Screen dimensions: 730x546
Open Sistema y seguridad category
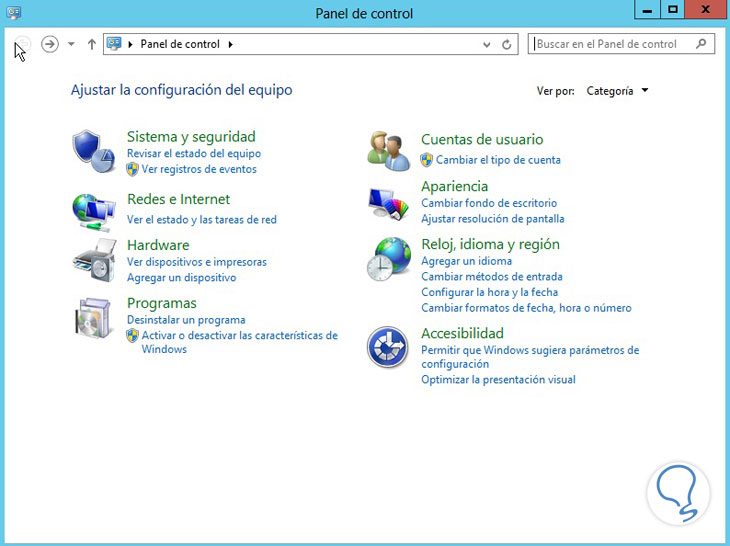(191, 136)
